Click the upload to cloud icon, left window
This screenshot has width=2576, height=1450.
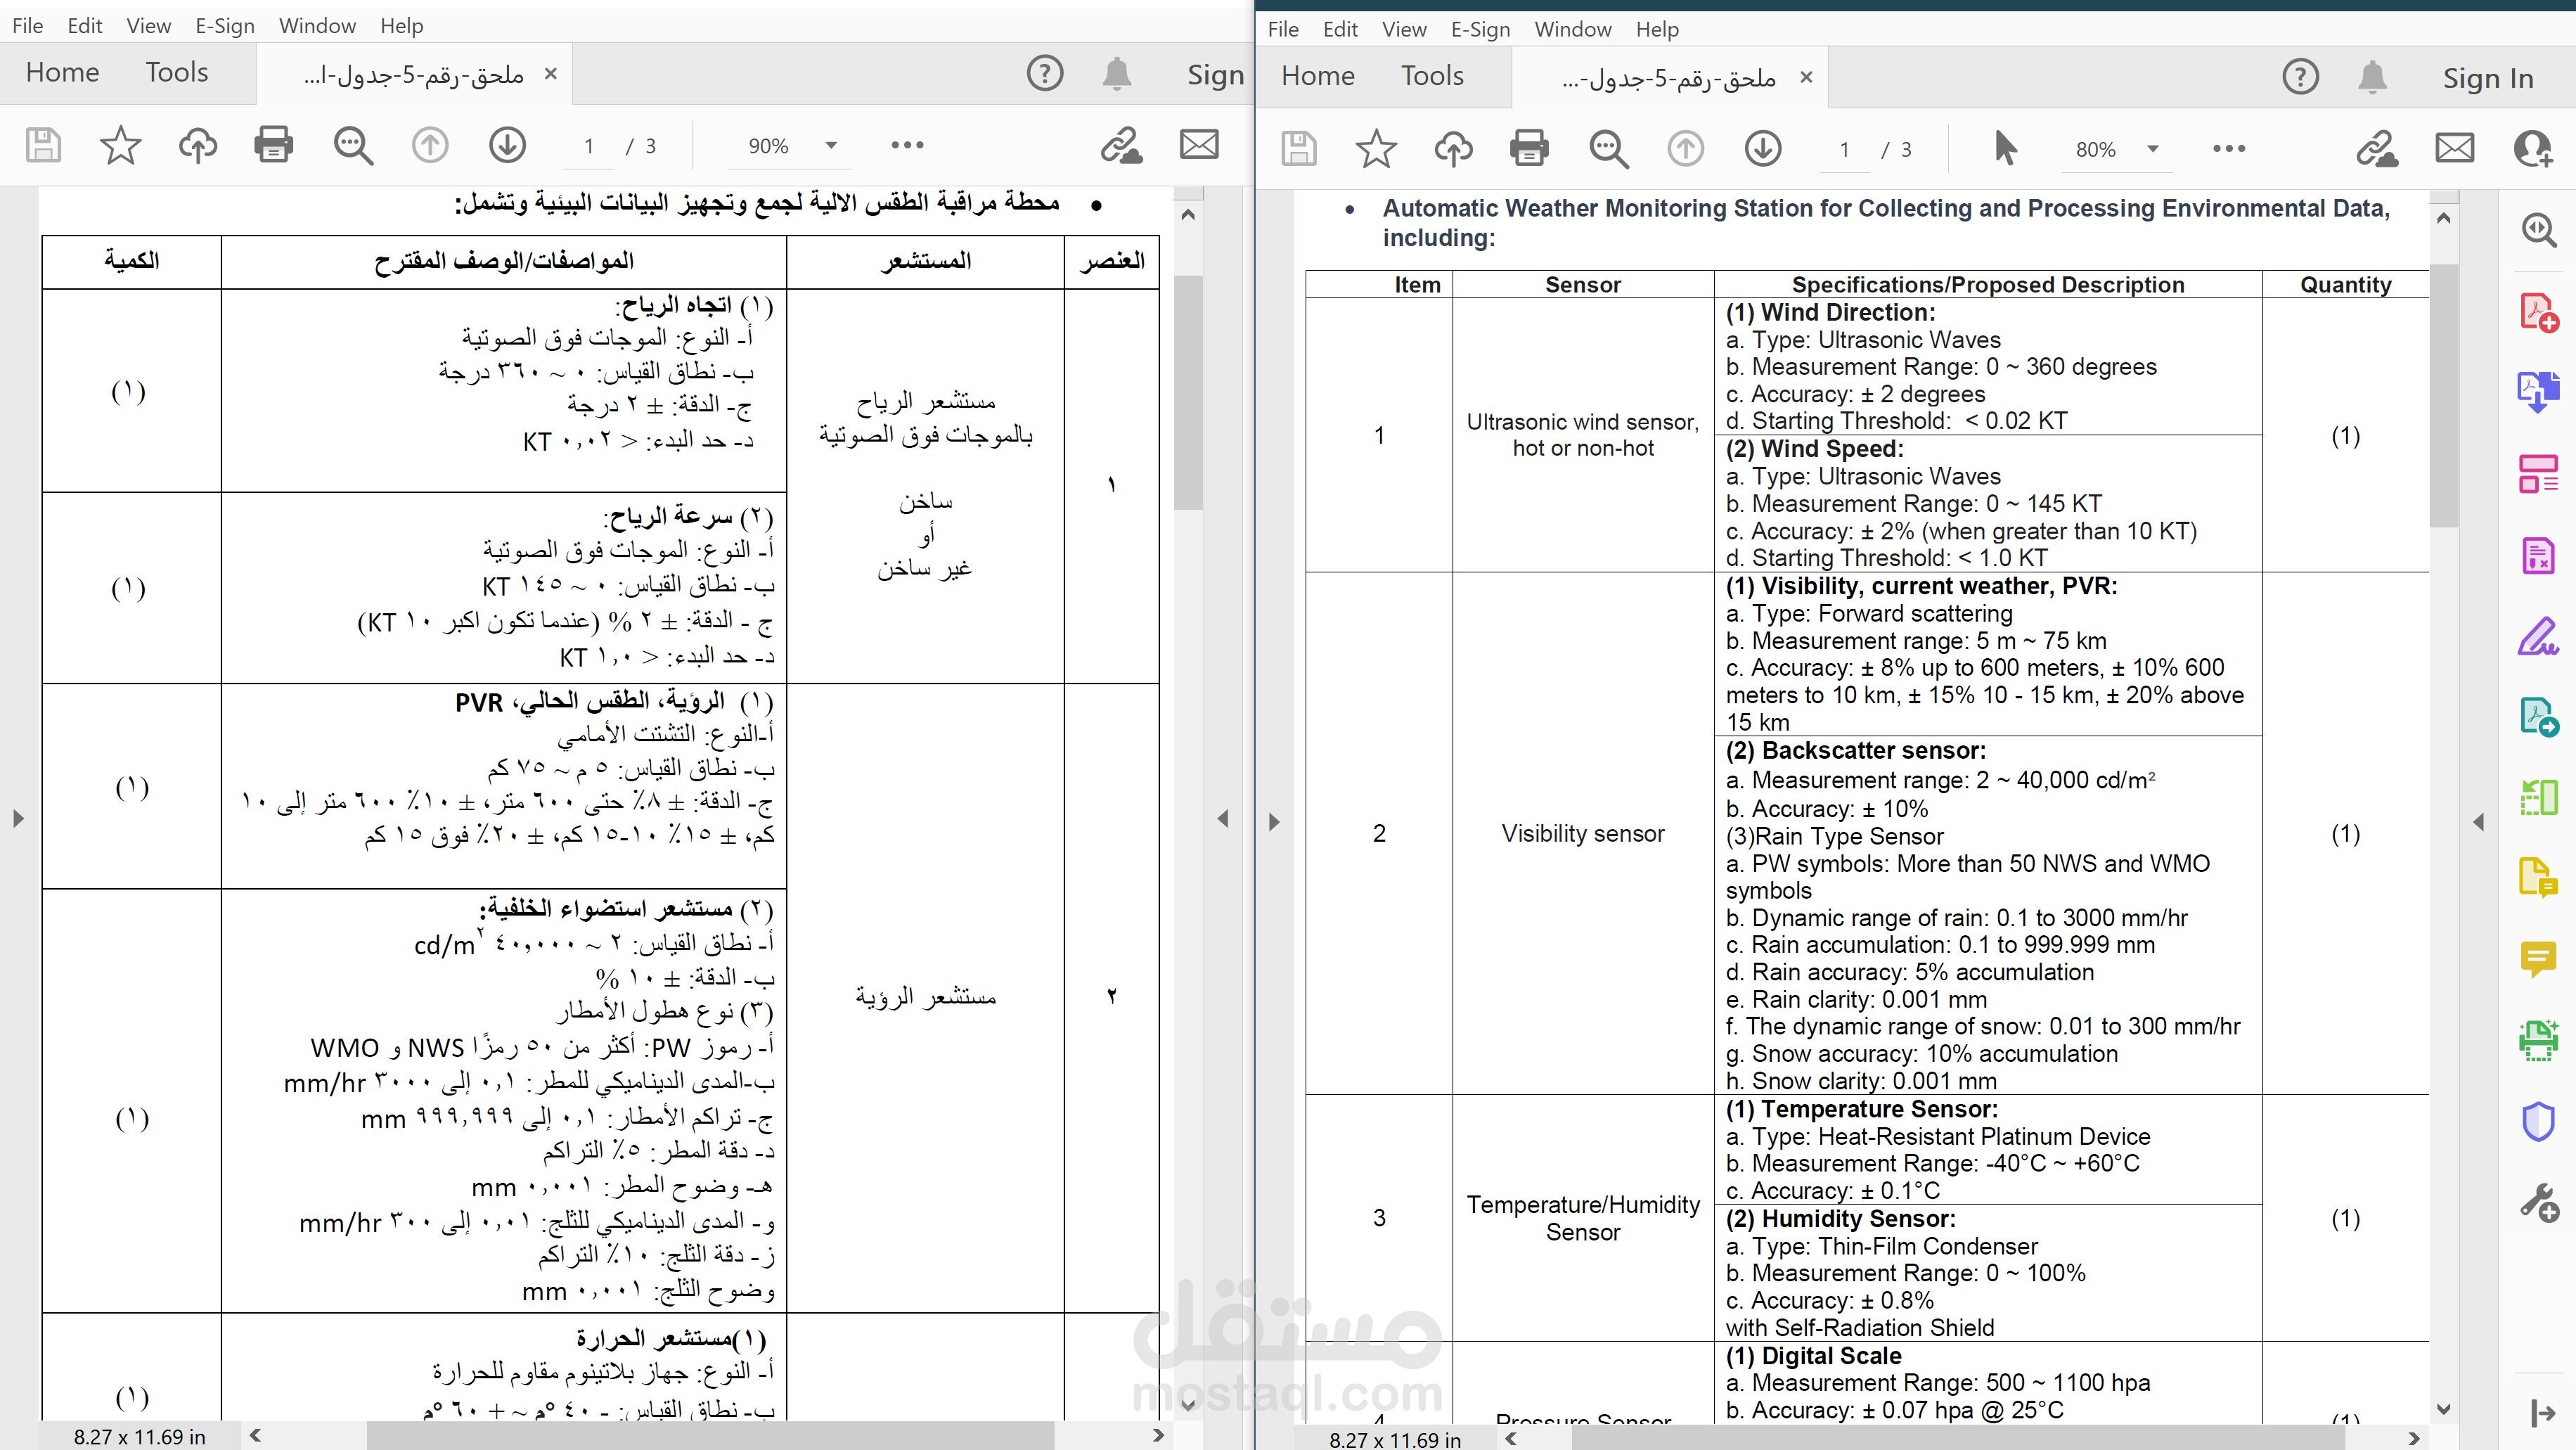pos(197,145)
